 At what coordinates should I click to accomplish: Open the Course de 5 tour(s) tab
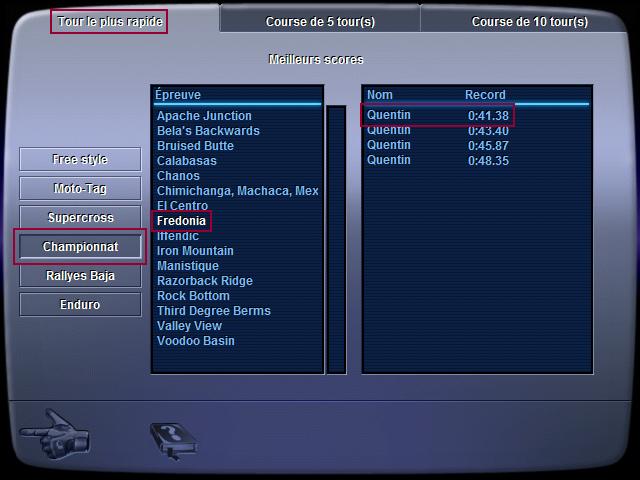(x=320, y=21)
